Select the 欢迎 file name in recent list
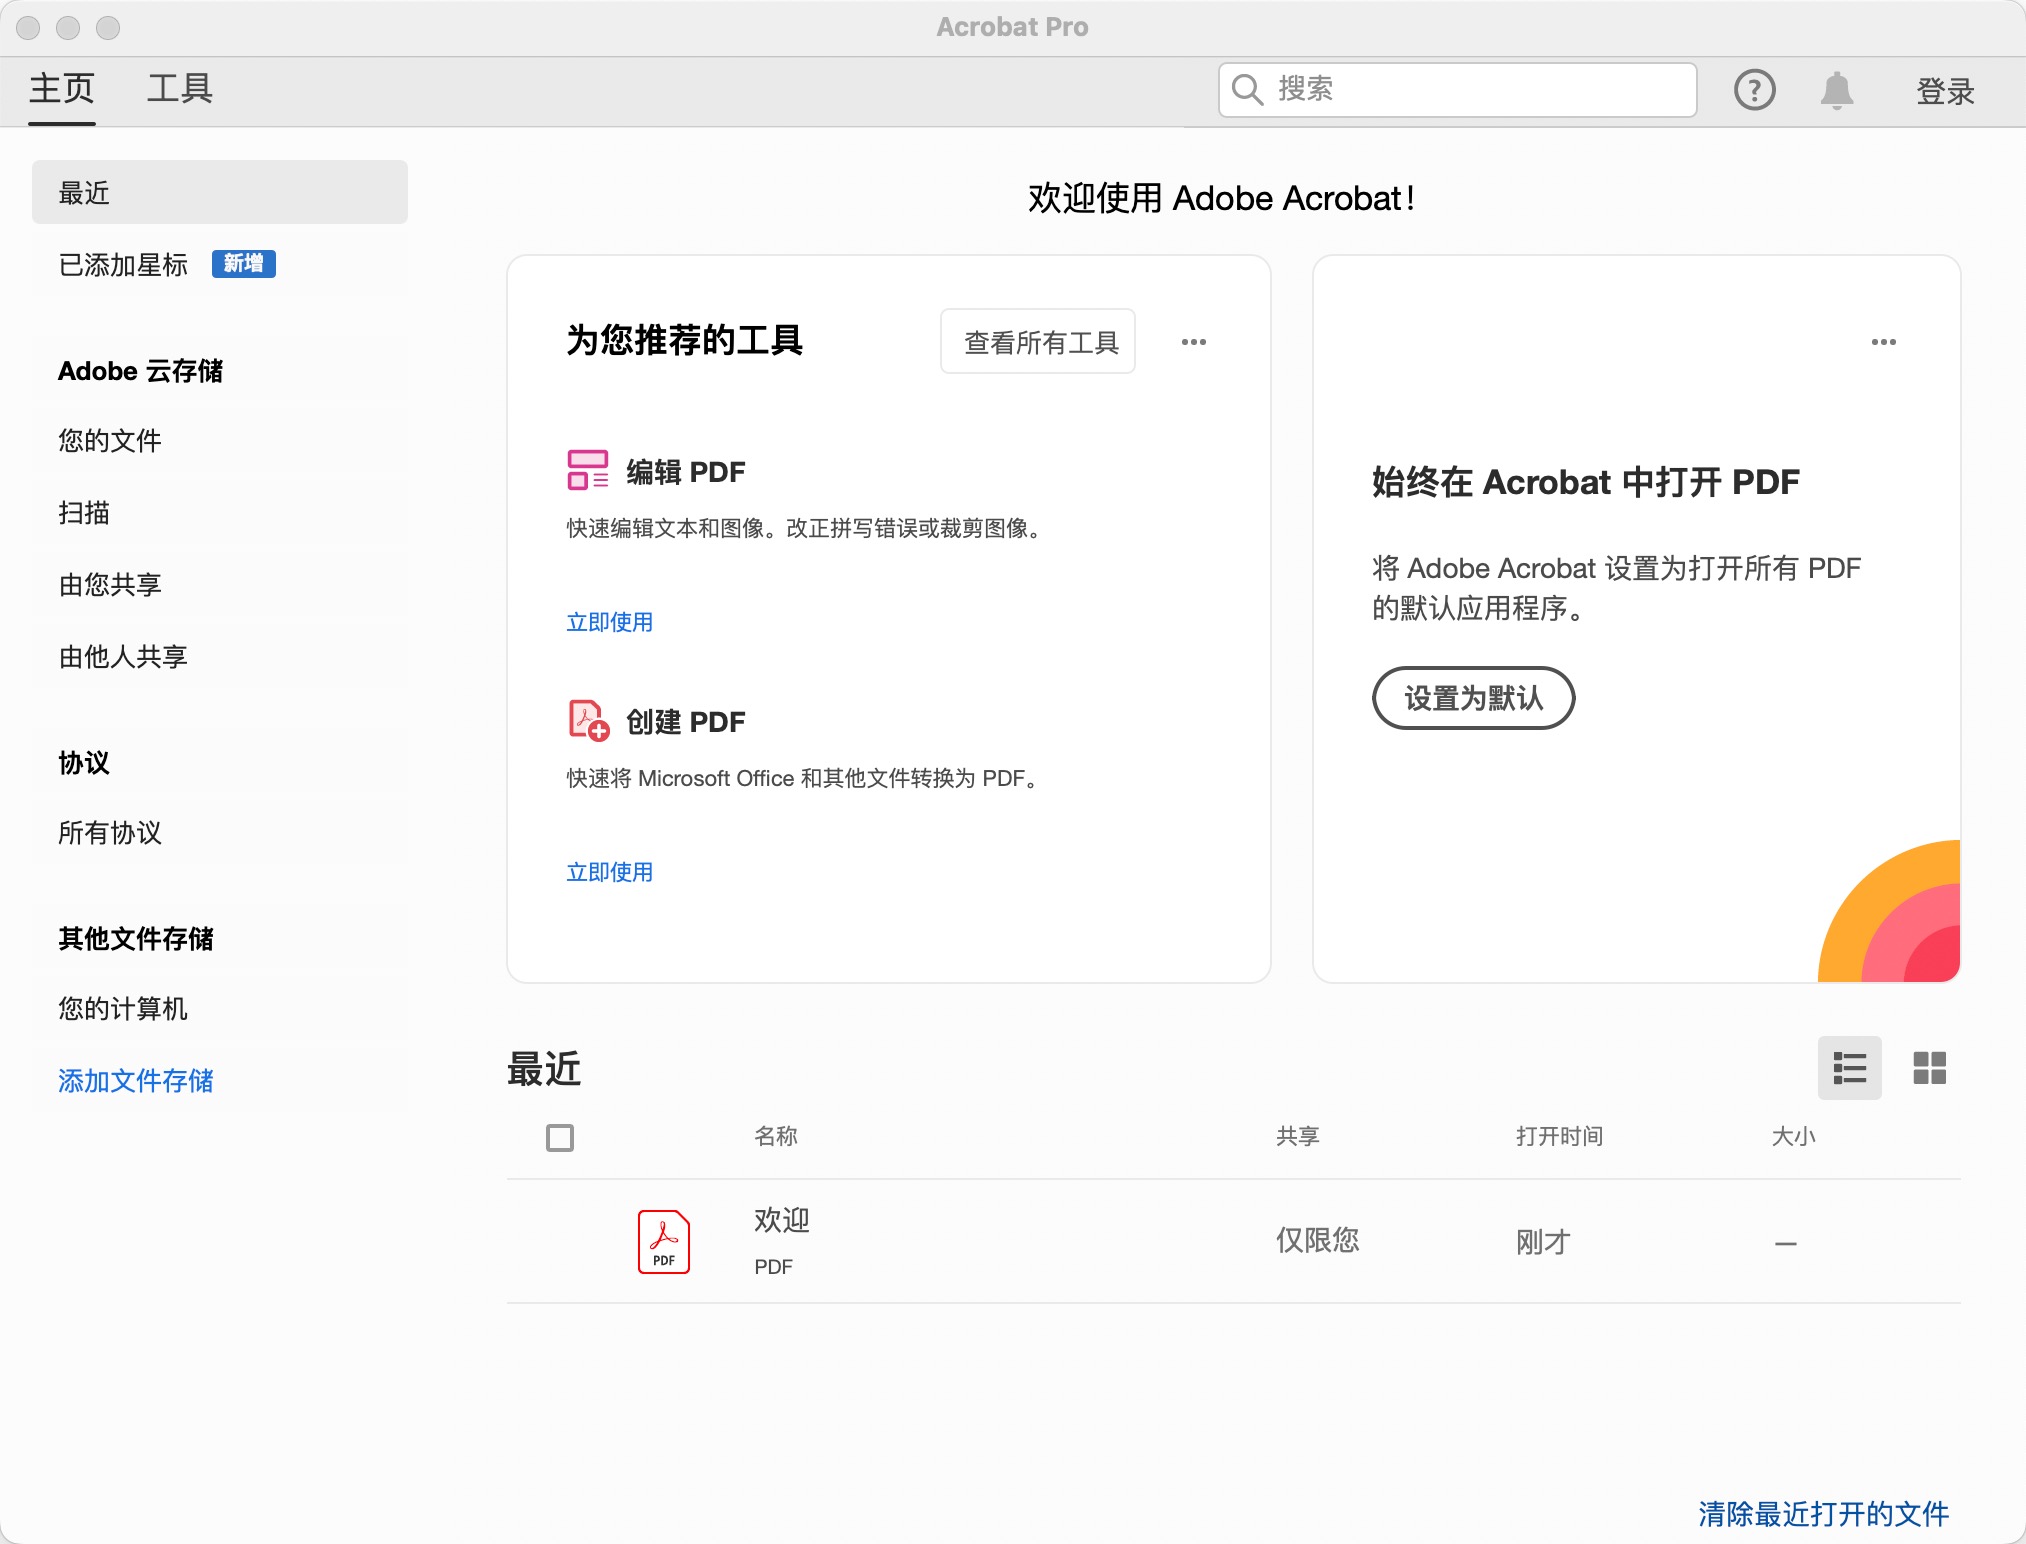This screenshot has width=2026, height=1544. pyautogui.click(x=782, y=1220)
